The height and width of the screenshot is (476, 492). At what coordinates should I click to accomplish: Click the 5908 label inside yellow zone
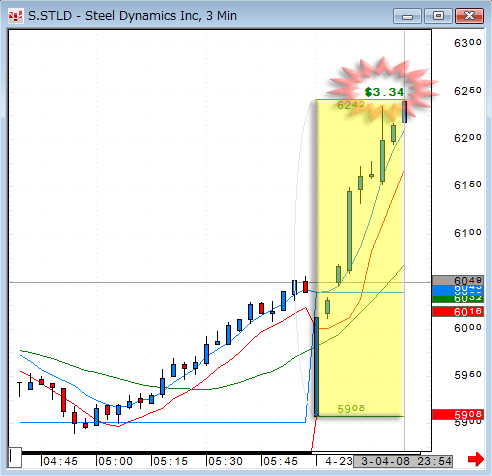coord(351,408)
